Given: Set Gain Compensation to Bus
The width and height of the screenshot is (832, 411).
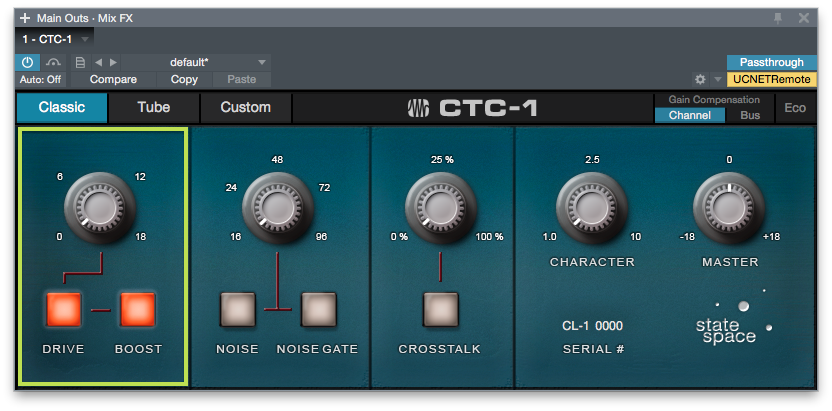Looking at the screenshot, I should 750,115.
